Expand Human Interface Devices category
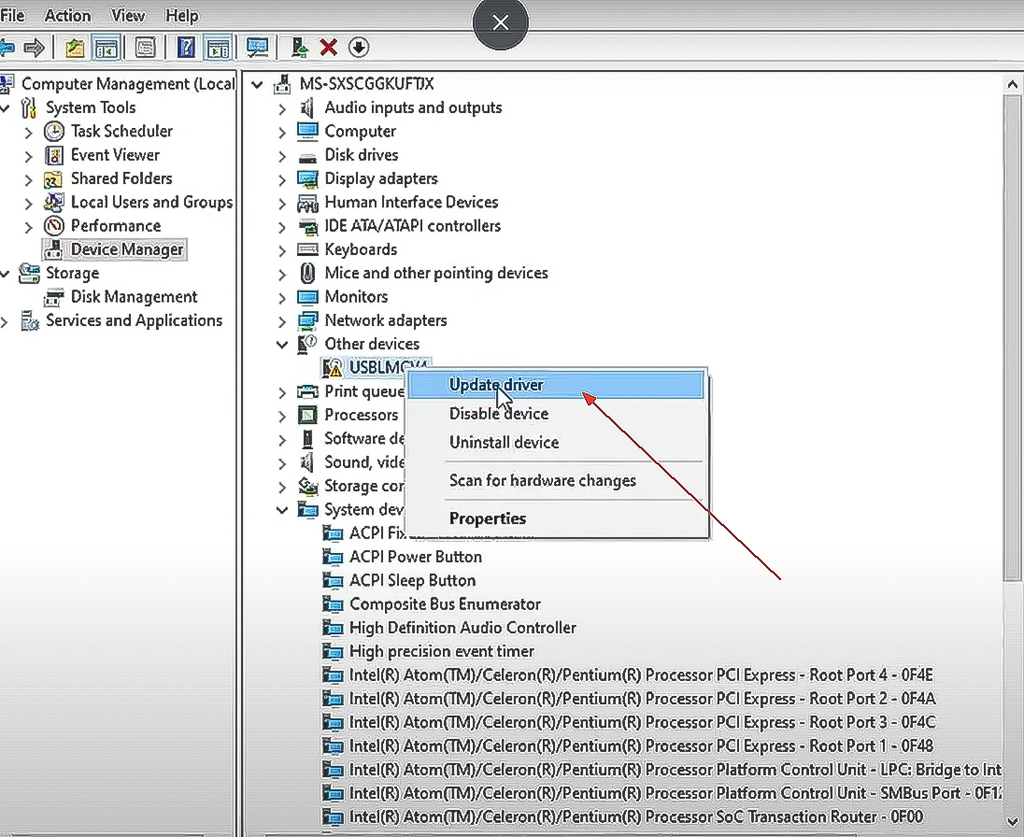The image size is (1024, 837). click(282, 204)
